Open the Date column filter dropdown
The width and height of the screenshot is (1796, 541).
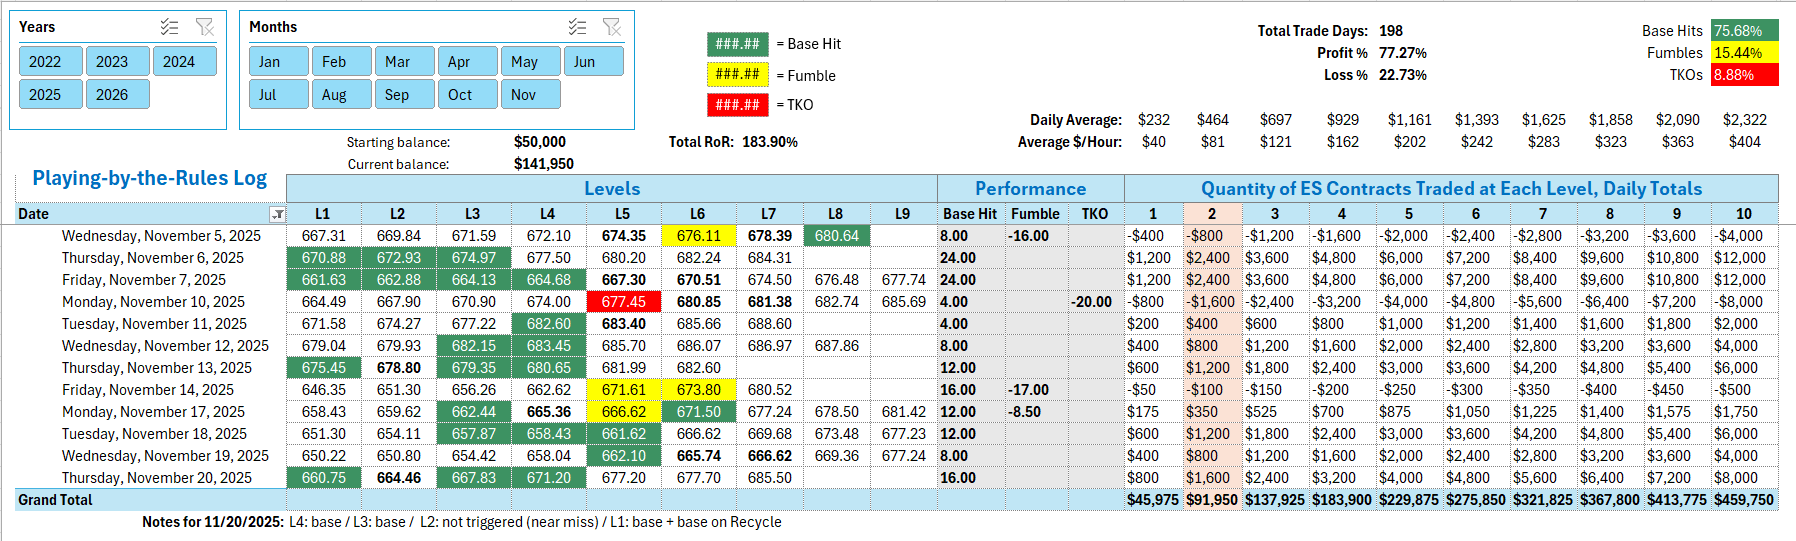278,214
